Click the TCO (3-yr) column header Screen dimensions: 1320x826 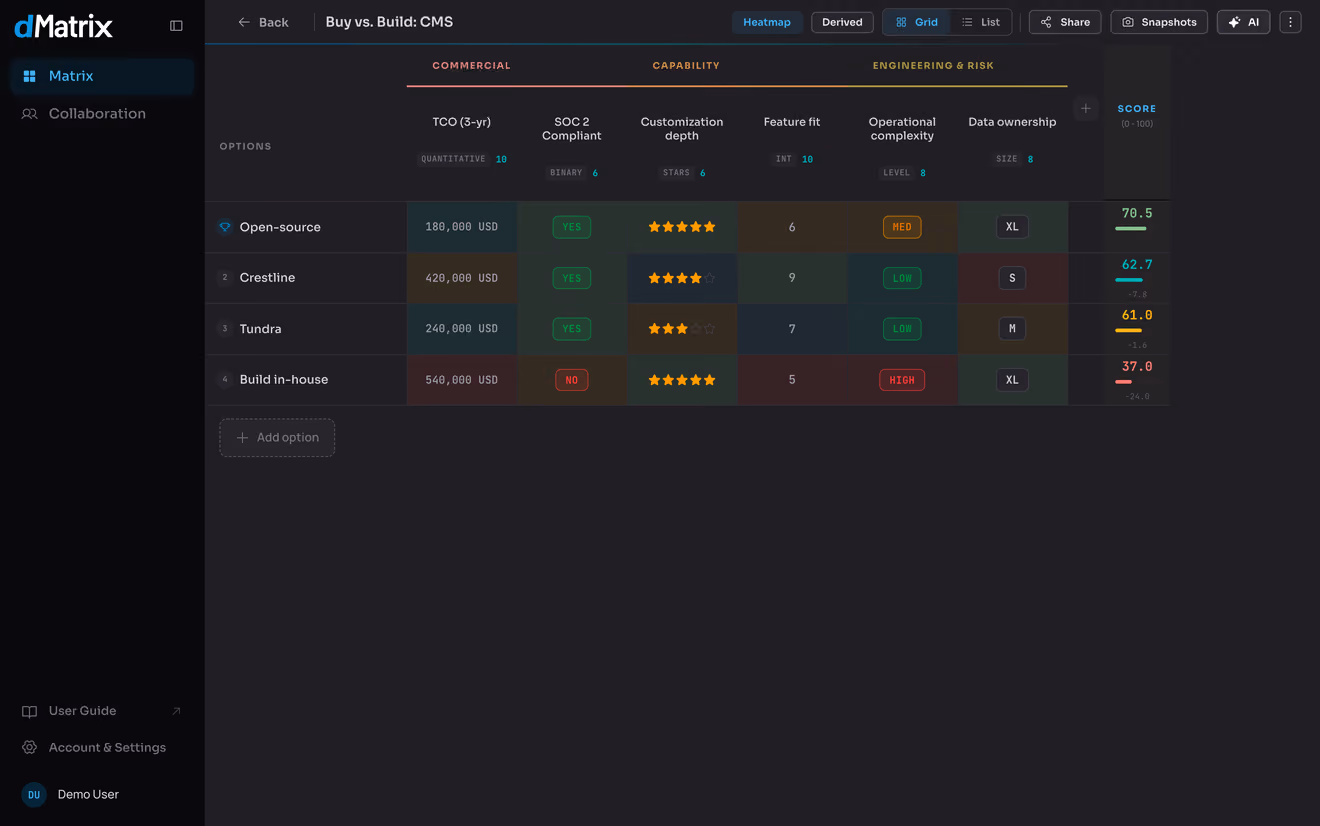[x=462, y=122]
